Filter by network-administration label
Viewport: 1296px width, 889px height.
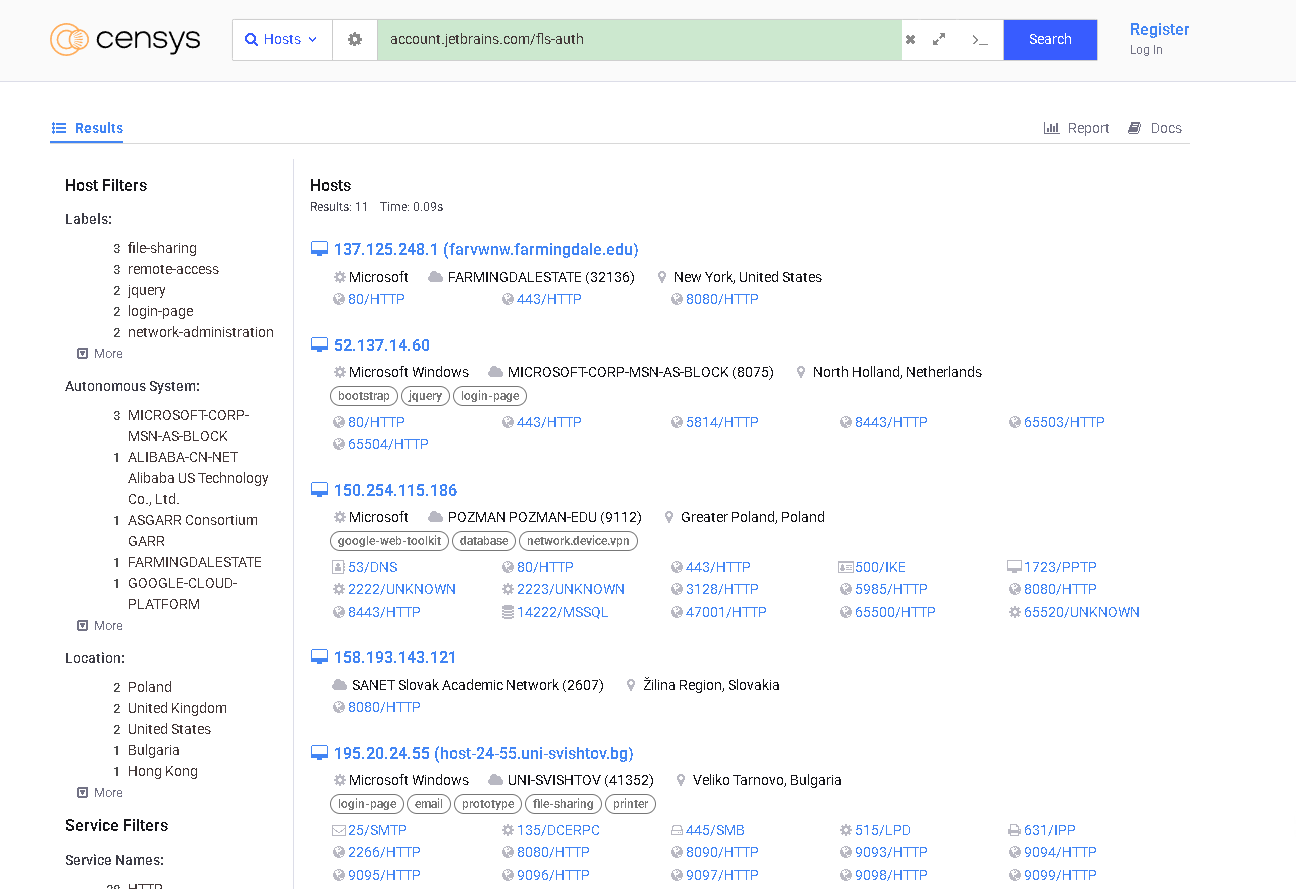pos(201,332)
